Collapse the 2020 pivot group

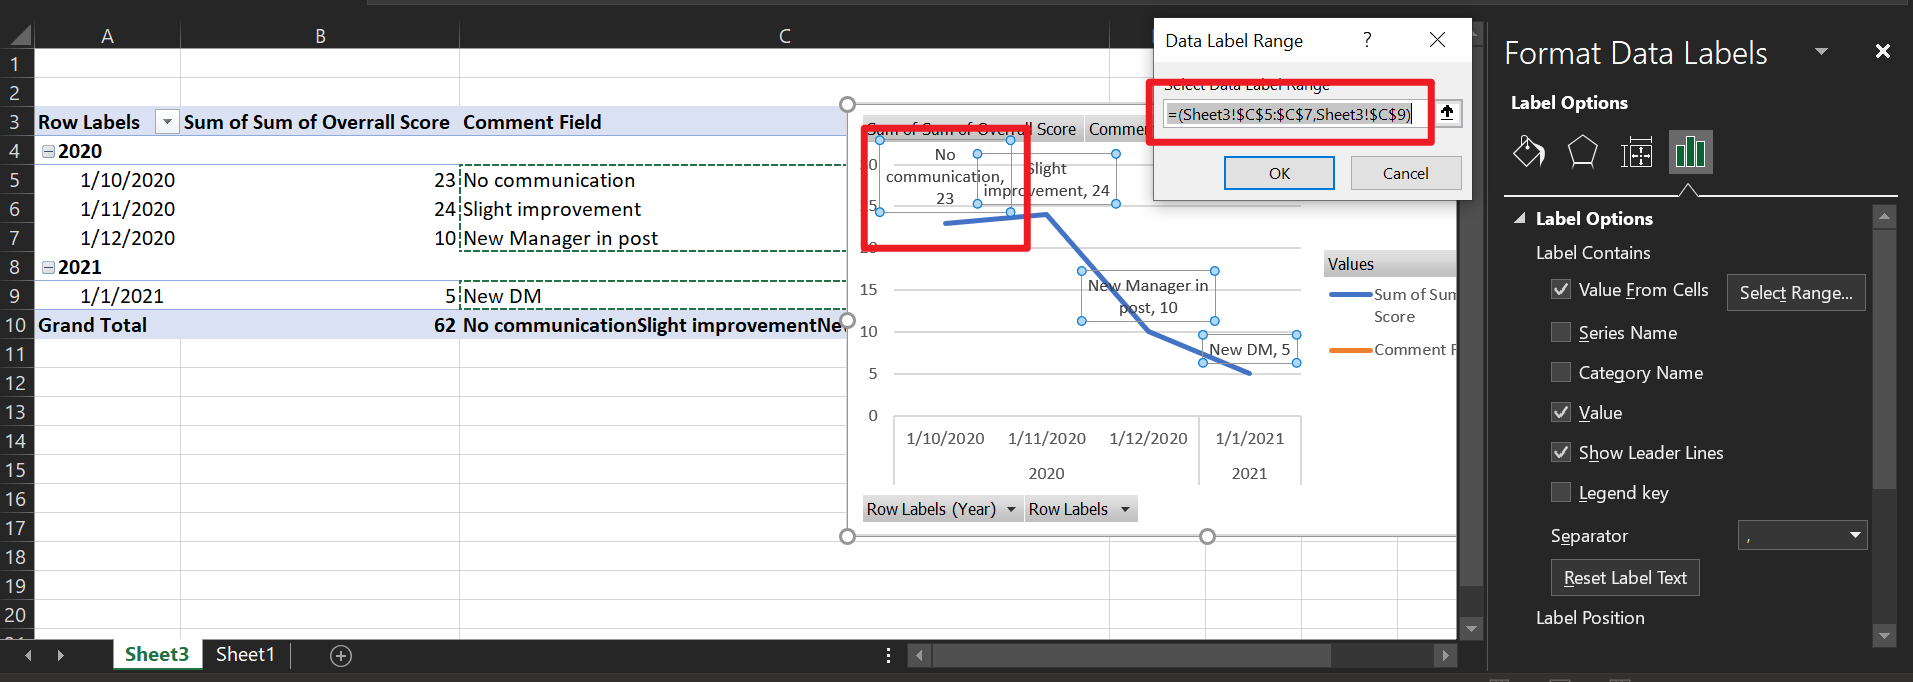point(47,151)
